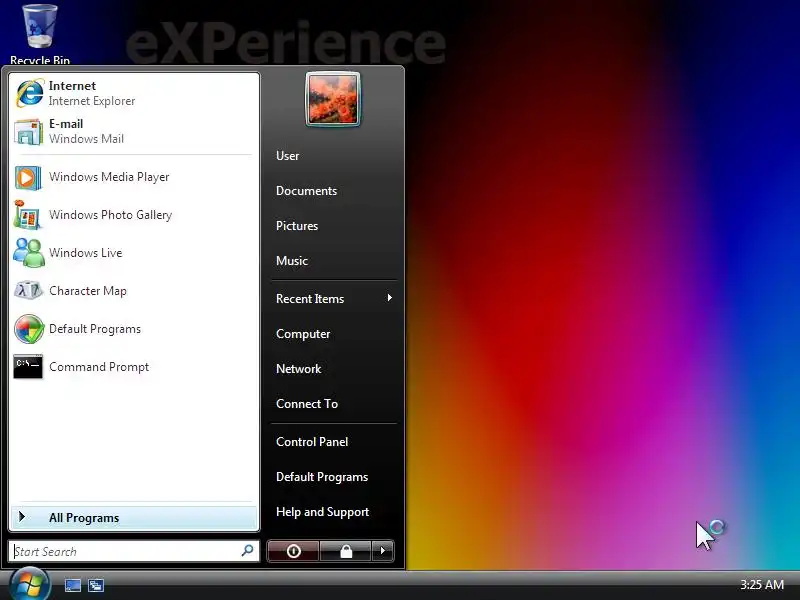Viewport: 800px width, 600px height.
Task: Click the power button in Start menu
Action: [x=293, y=551]
